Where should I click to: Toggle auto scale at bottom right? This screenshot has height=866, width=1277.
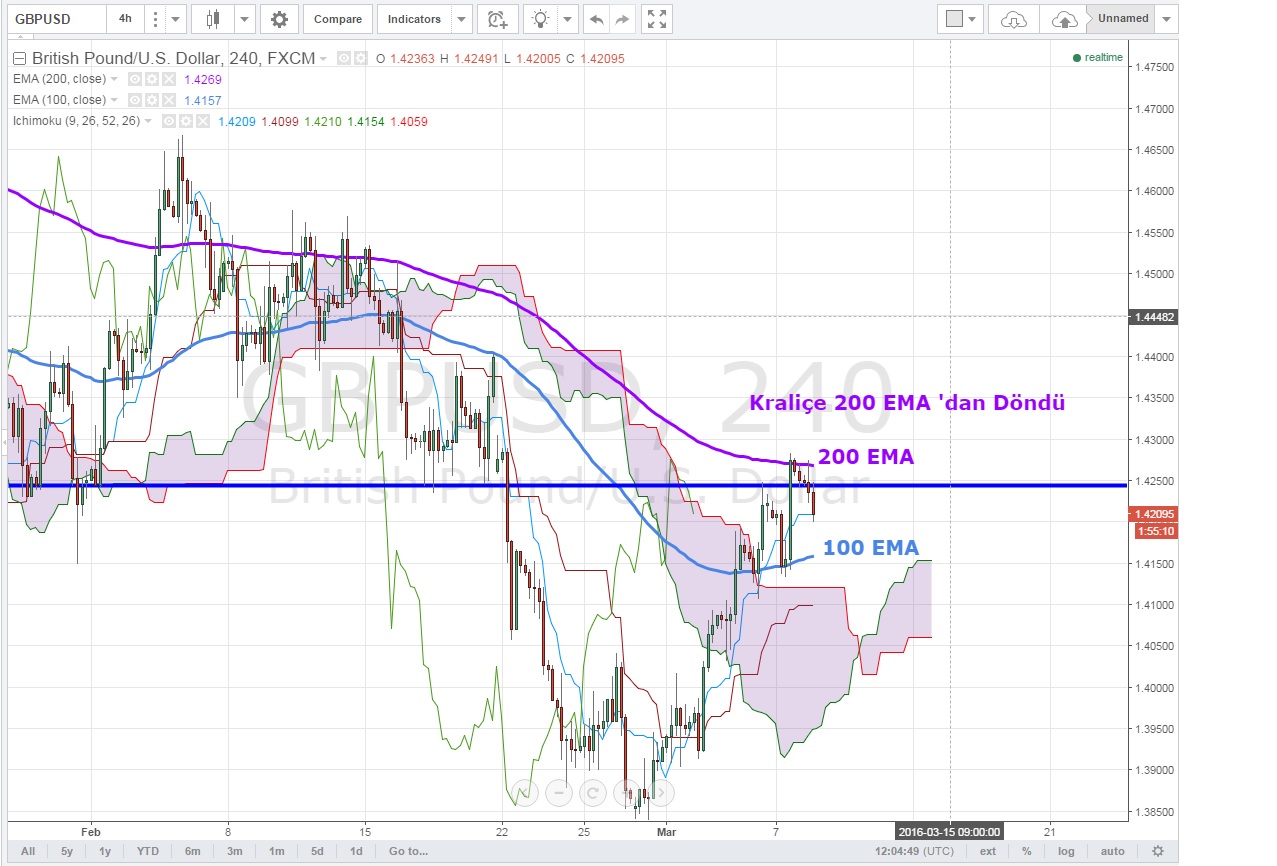pyautogui.click(x=1112, y=851)
